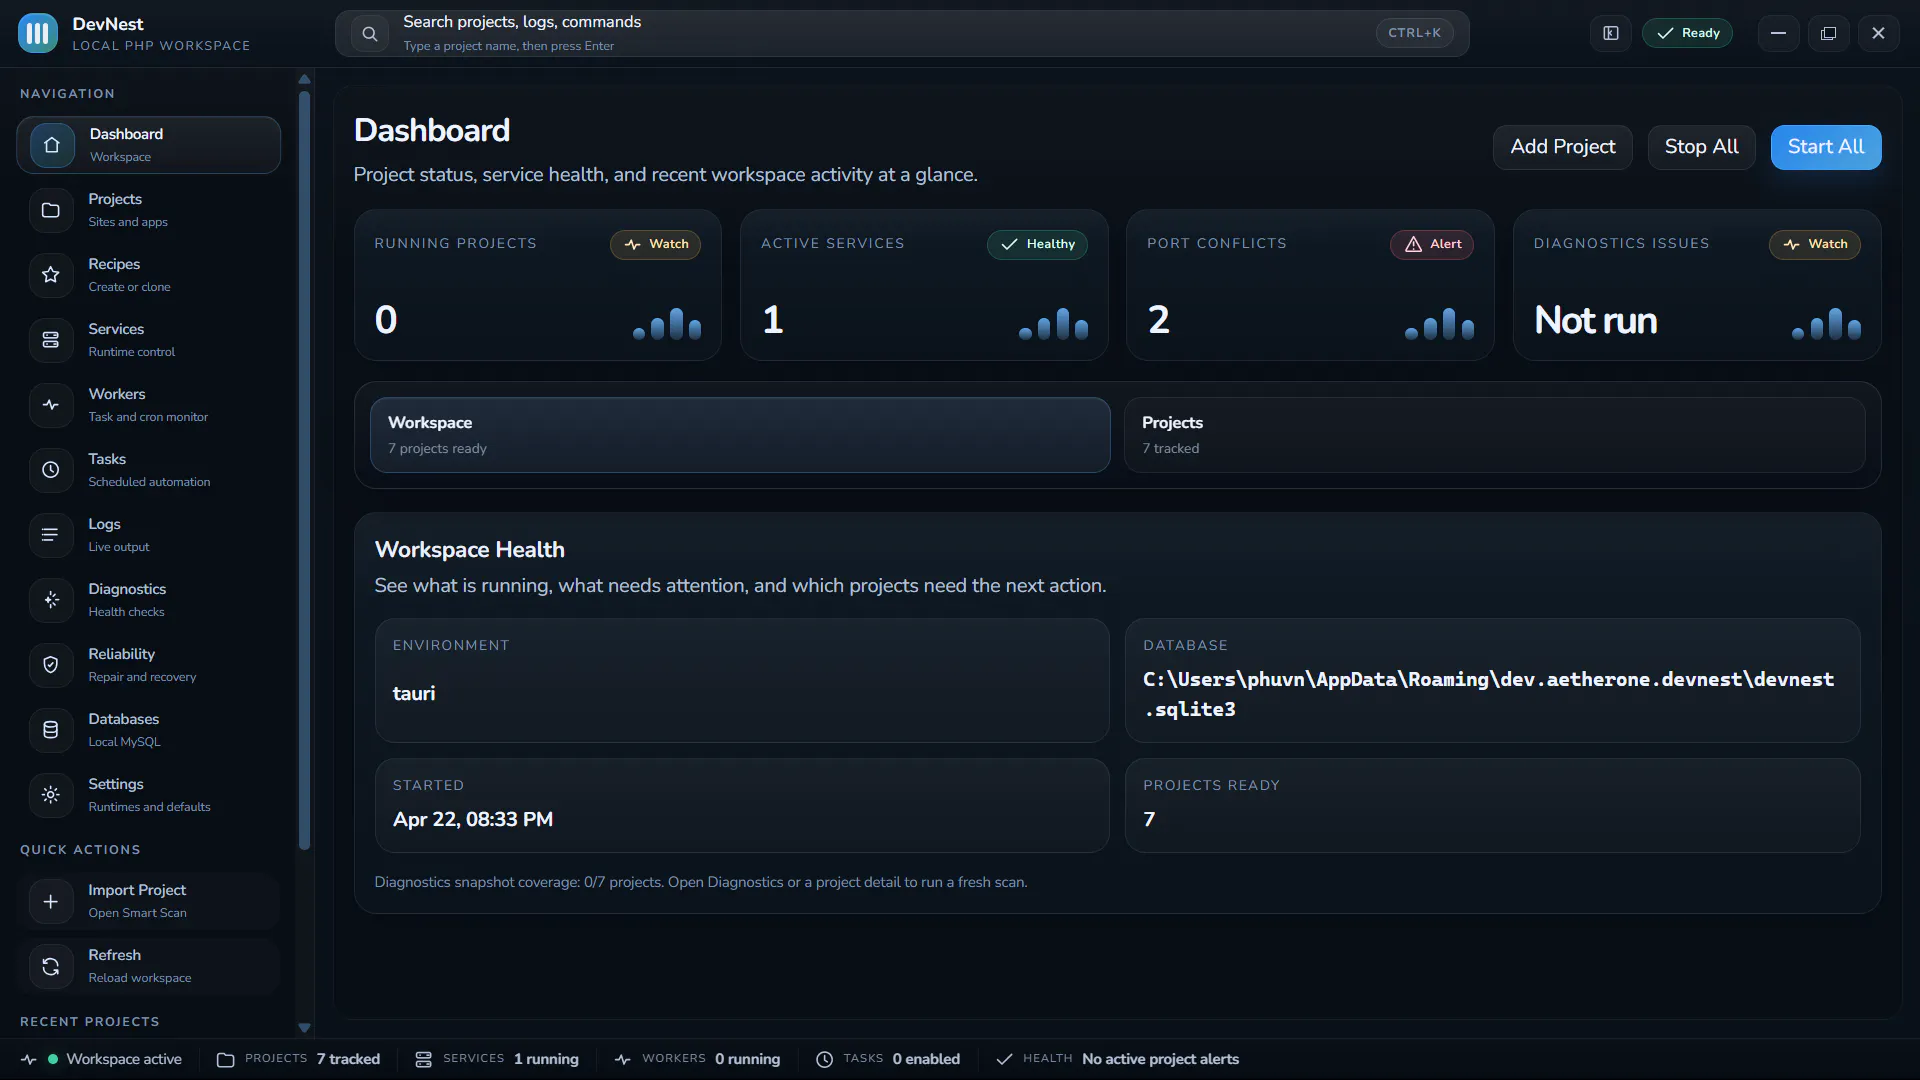This screenshot has height=1080, width=1920.
Task: Click the Add Project button
Action: pyautogui.click(x=1562, y=147)
